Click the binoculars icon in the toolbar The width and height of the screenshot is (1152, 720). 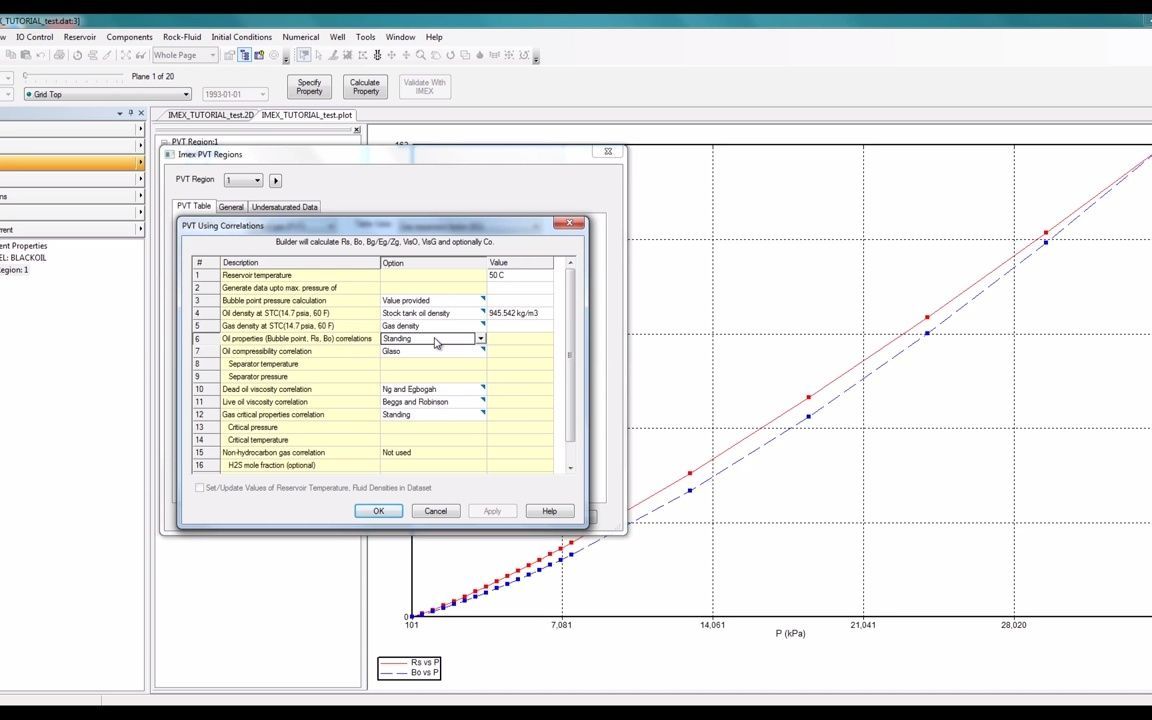point(140,55)
